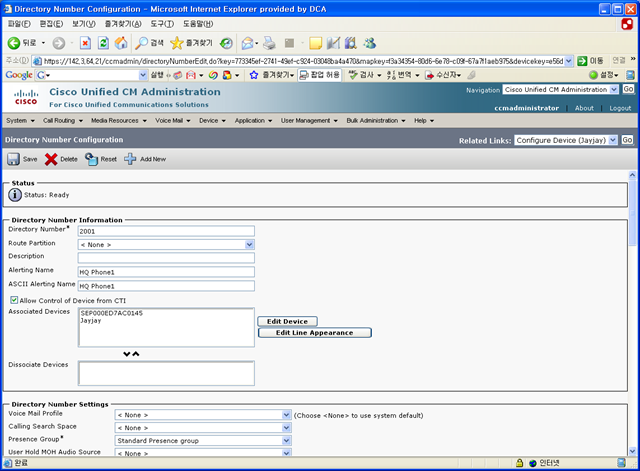The width and height of the screenshot is (640, 471).
Task: Click the Dissociate Devices list box
Action: (x=166, y=373)
